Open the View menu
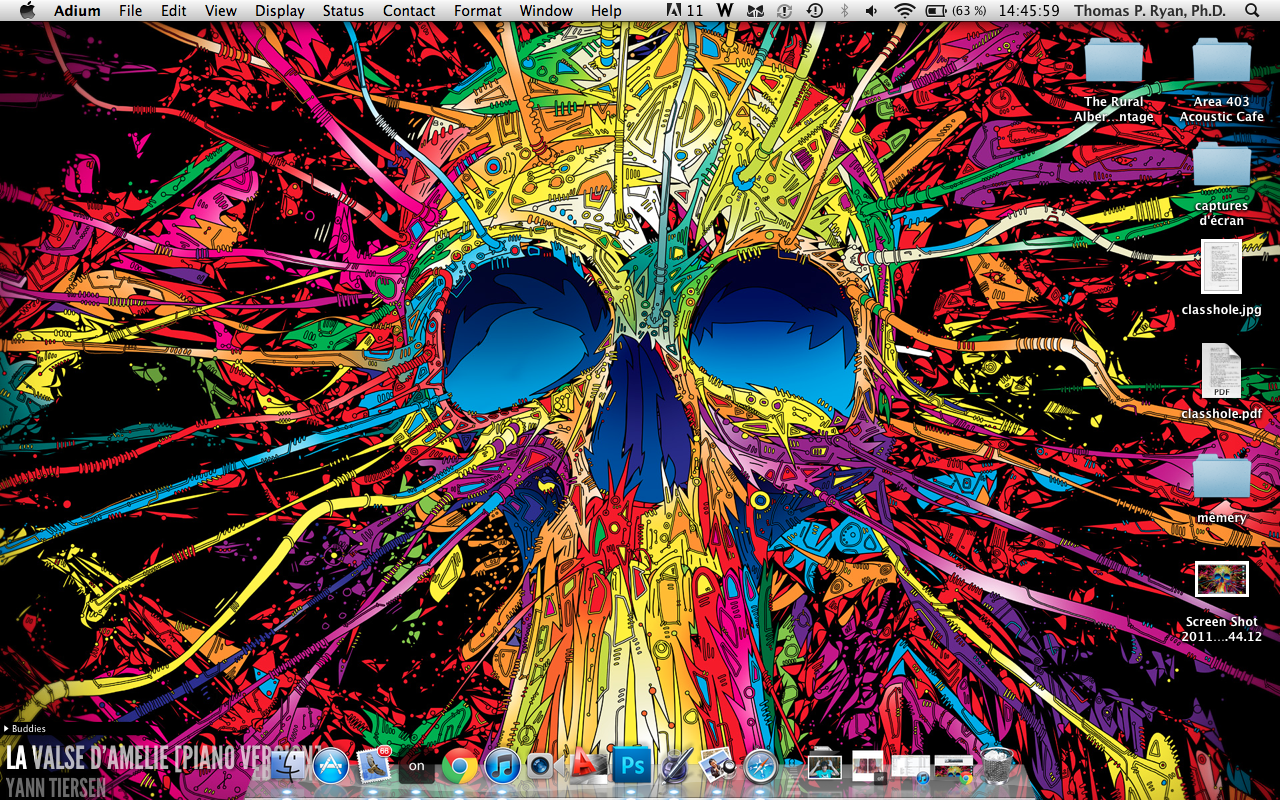 point(221,11)
